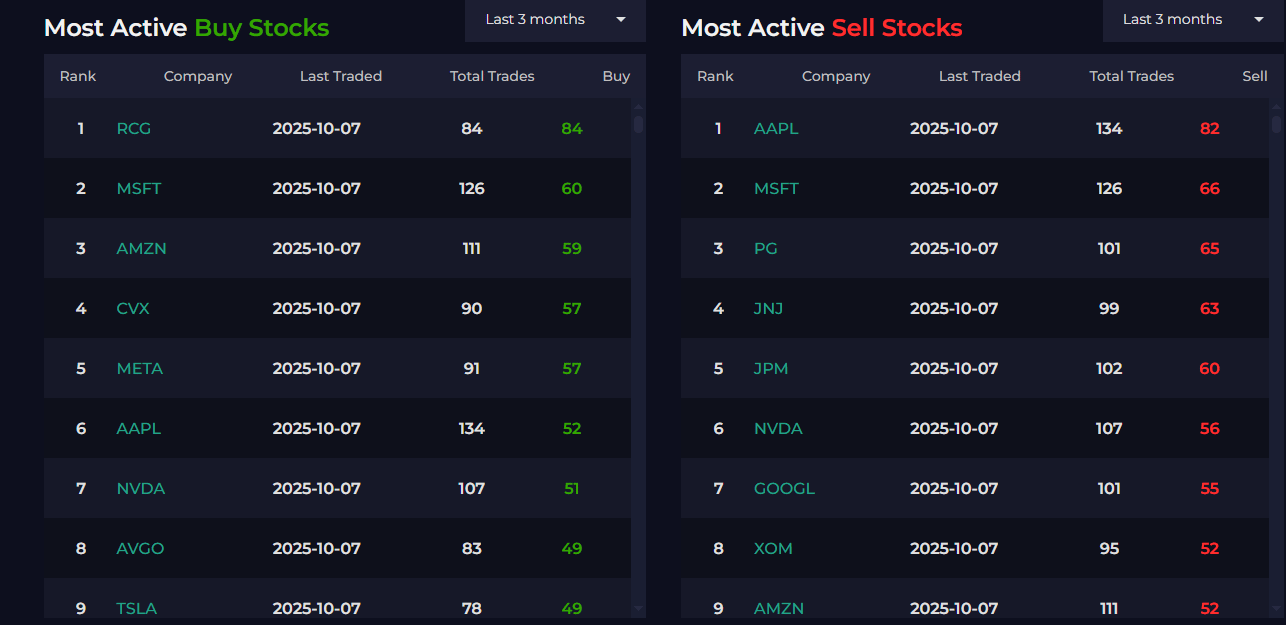Viewport: 1286px width, 625px height.
Task: Open AVGO ticker link
Action: click(140, 548)
